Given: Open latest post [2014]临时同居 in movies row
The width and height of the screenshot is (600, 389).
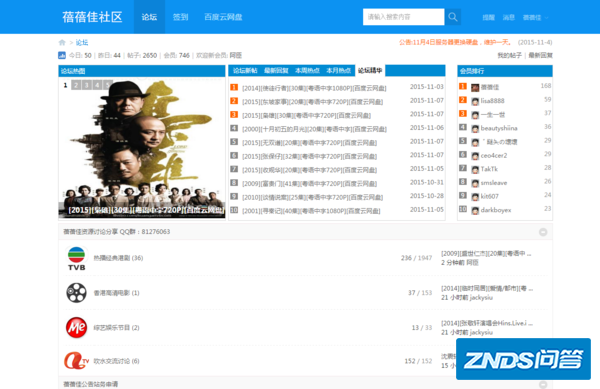Looking at the screenshot, I should click(x=487, y=288).
